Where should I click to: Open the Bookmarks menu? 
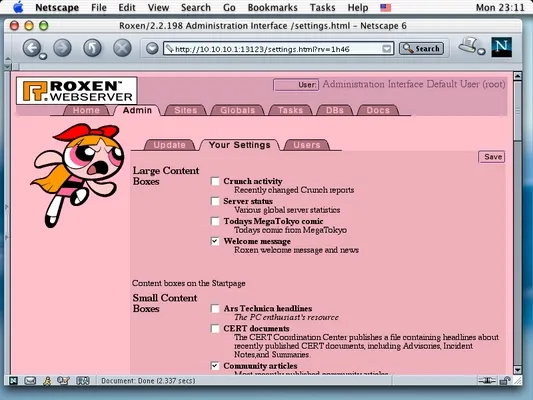tap(273, 7)
